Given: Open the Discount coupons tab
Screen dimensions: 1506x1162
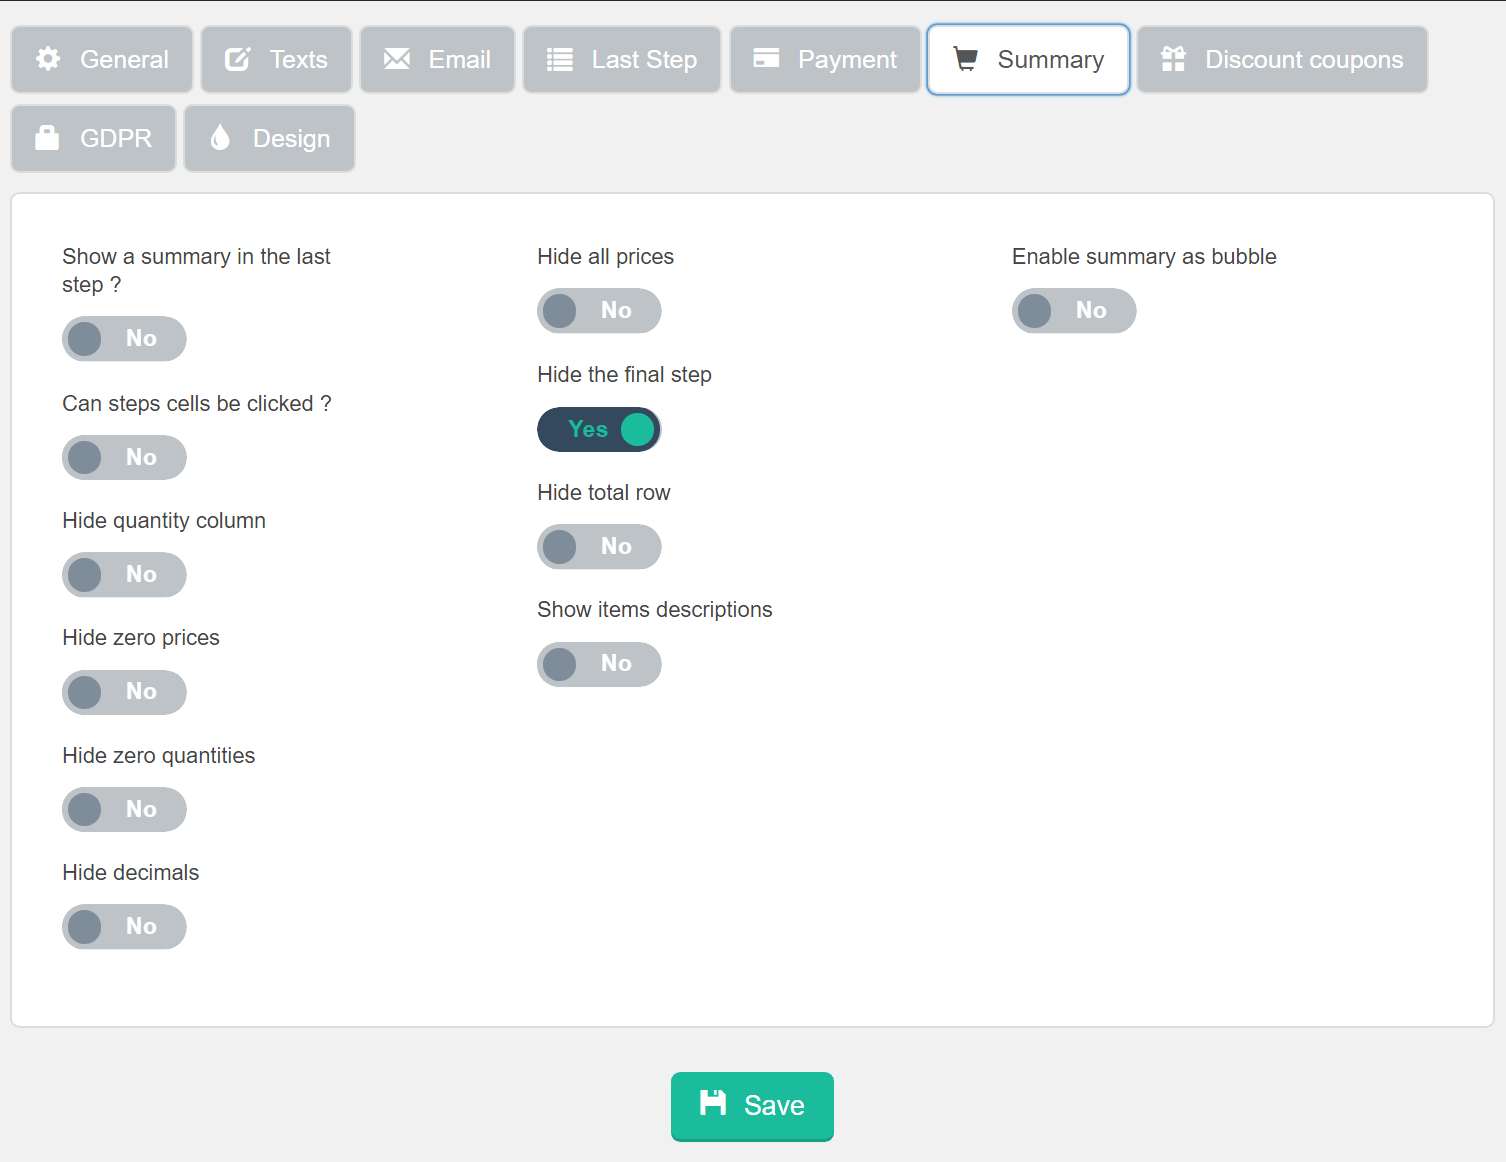Looking at the screenshot, I should (1281, 59).
